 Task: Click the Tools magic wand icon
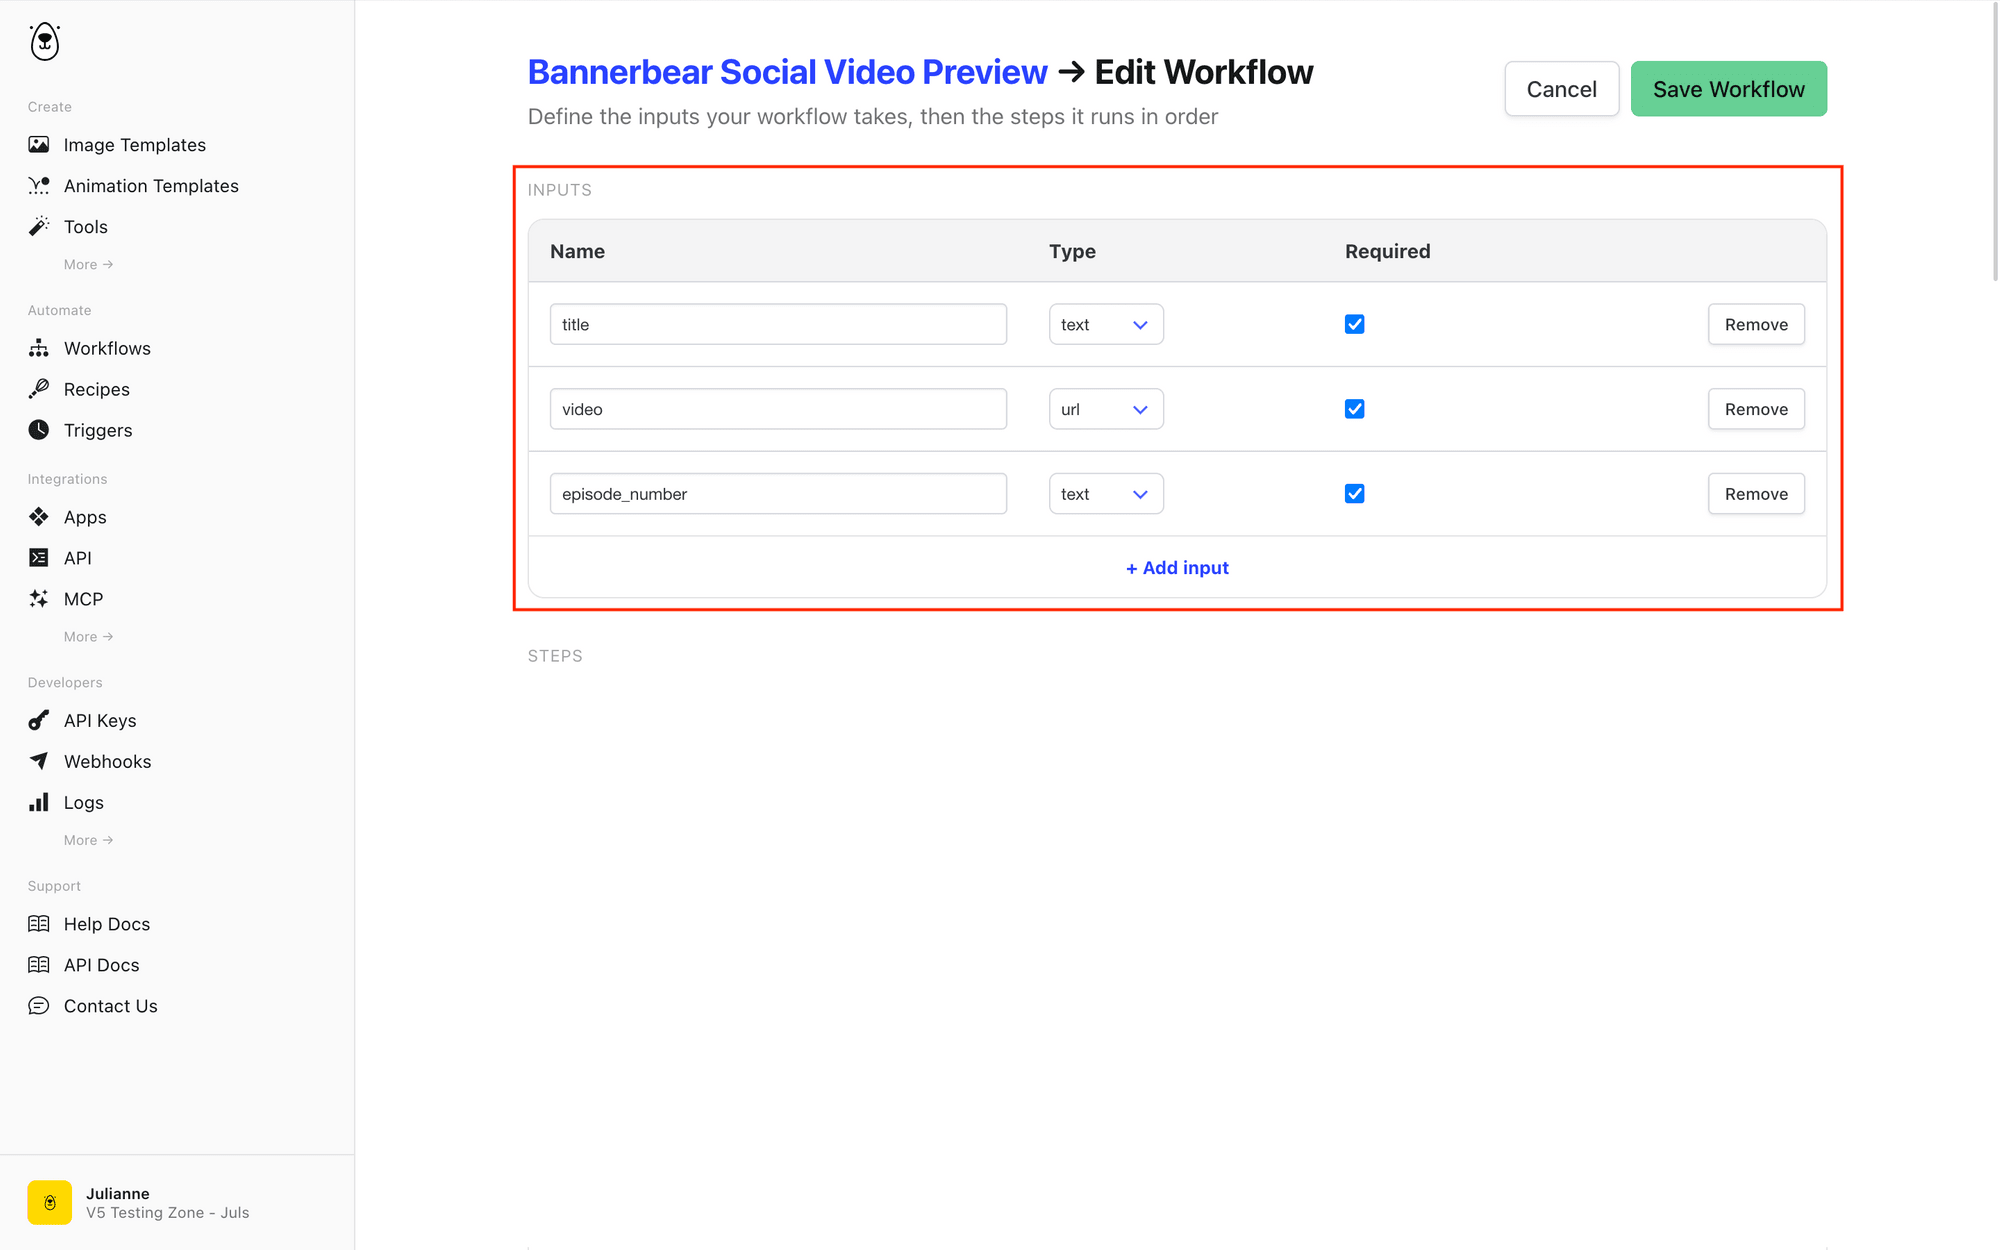(x=39, y=227)
